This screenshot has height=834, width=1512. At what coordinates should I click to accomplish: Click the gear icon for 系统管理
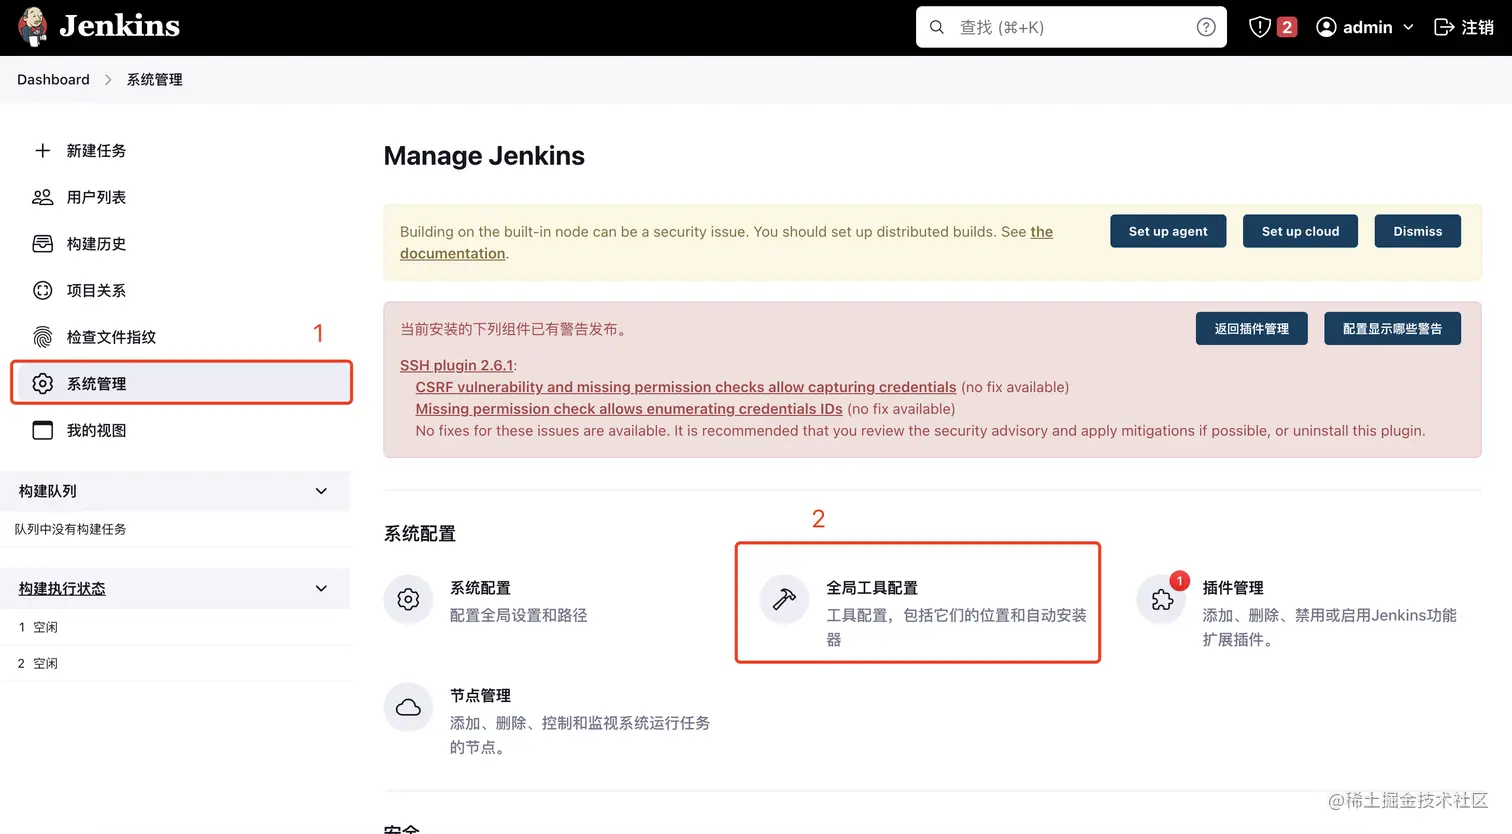42,383
